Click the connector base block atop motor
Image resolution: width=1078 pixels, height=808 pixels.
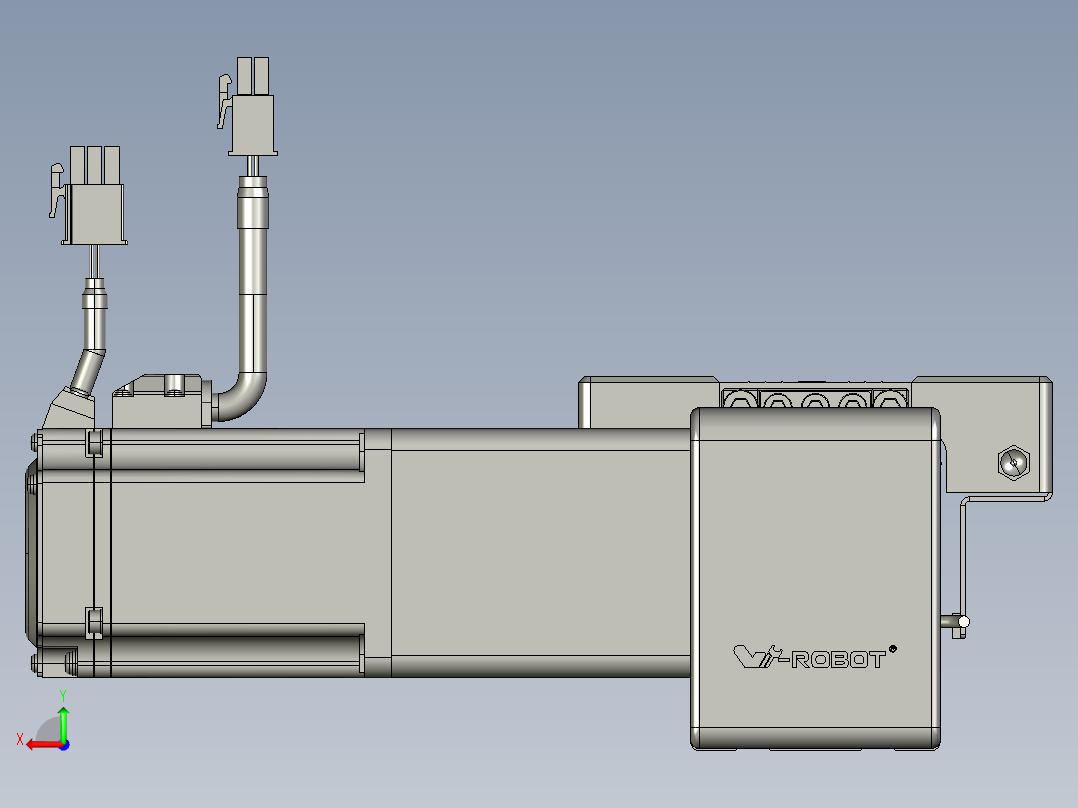158,400
